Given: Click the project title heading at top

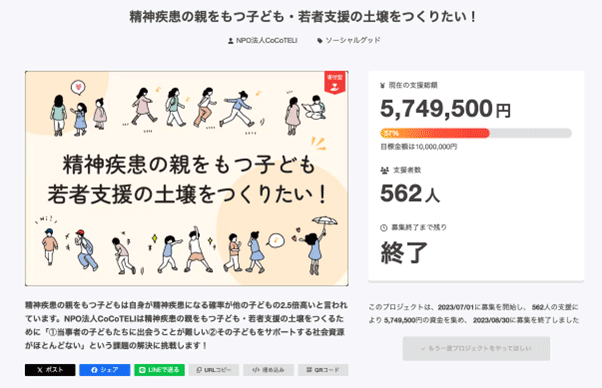Looking at the screenshot, I should [x=303, y=17].
